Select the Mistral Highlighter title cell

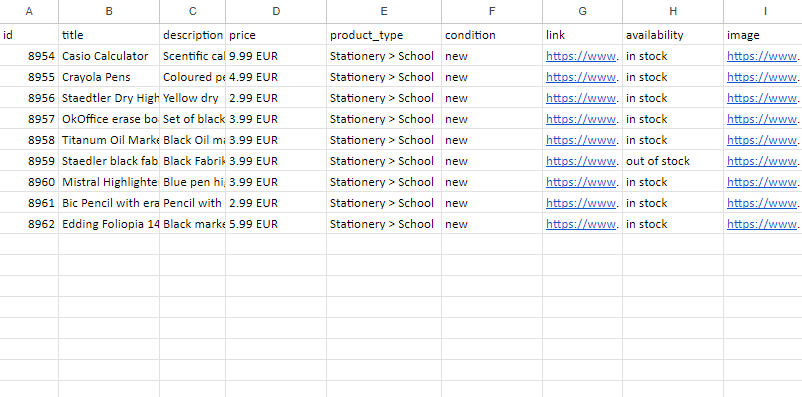(x=109, y=182)
